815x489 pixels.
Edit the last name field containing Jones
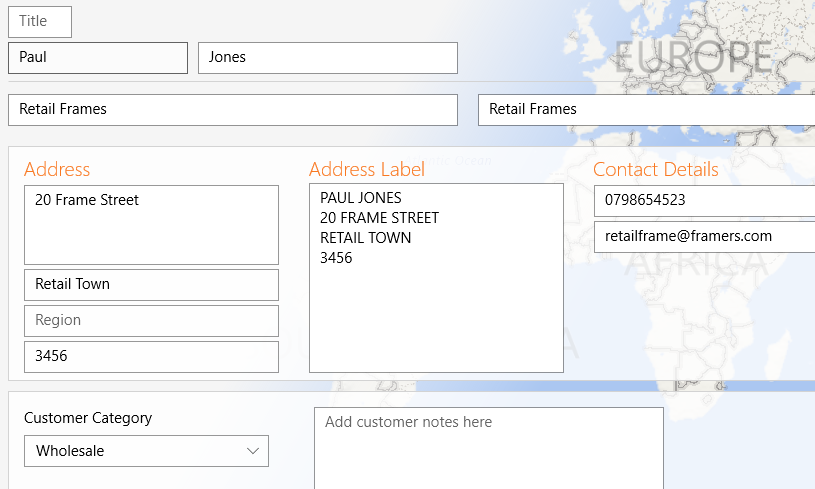pos(328,58)
